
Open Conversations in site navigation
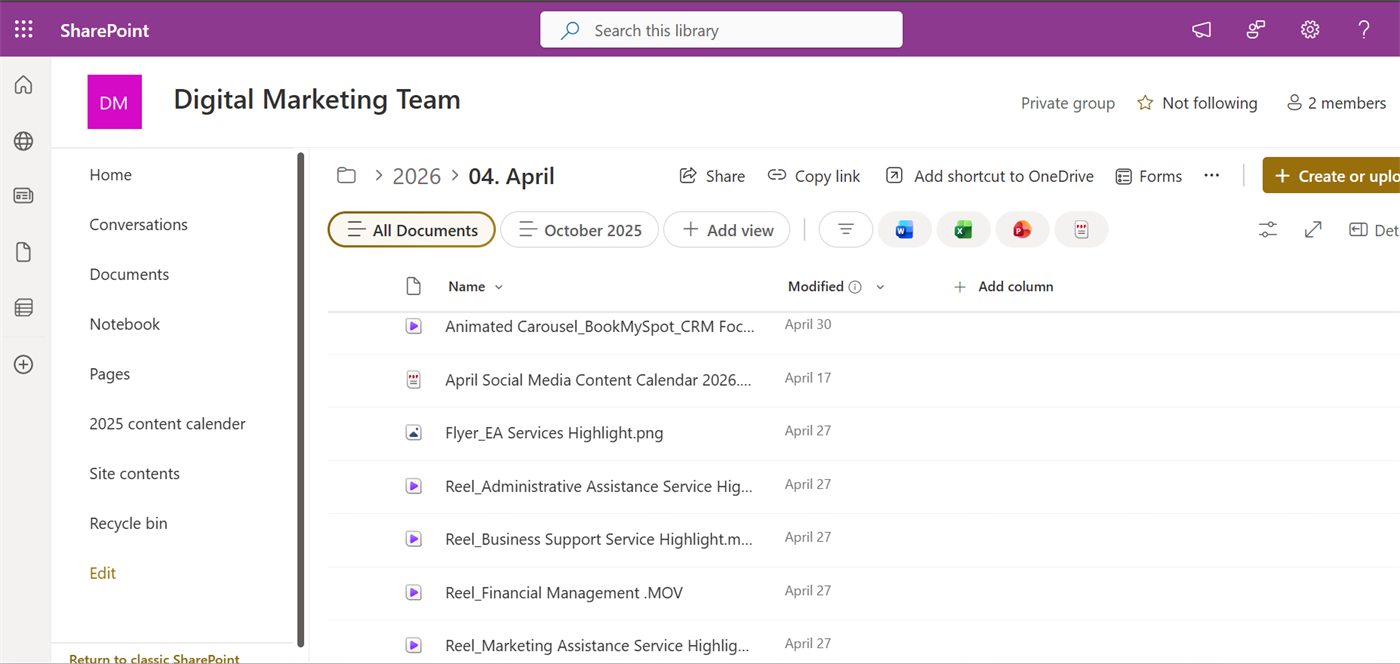tap(138, 225)
